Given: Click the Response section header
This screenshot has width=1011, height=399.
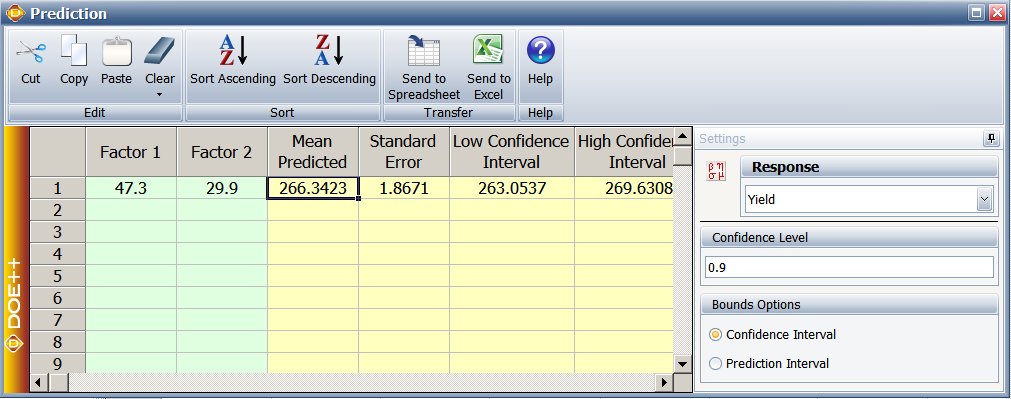Looking at the screenshot, I should (x=869, y=167).
